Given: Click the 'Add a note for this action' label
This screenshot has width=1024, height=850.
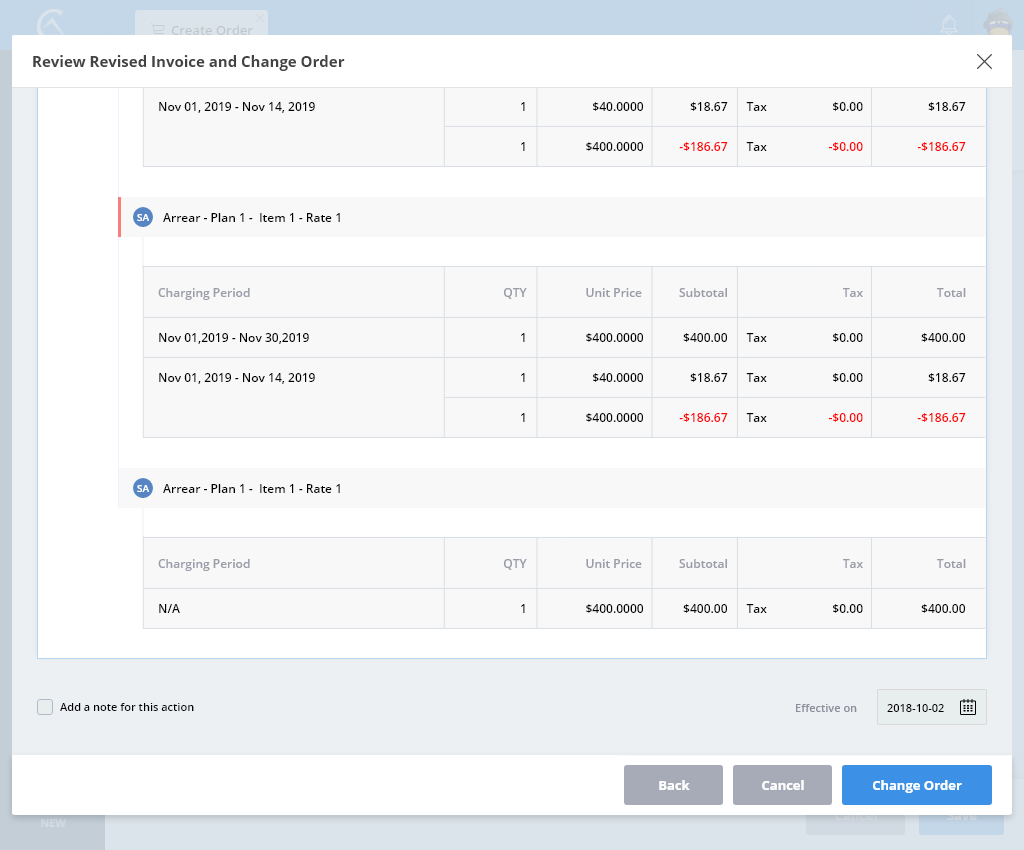Looking at the screenshot, I should click(127, 707).
